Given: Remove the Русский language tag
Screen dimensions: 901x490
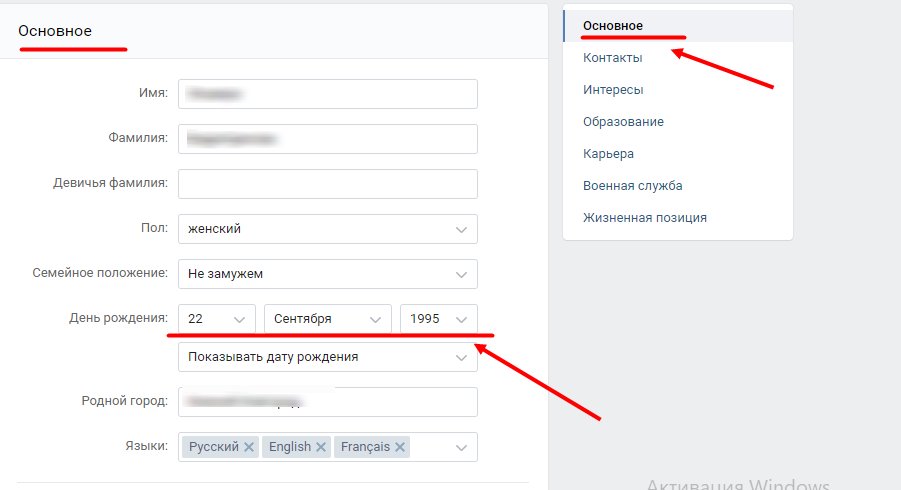Looking at the screenshot, I should 249,447.
